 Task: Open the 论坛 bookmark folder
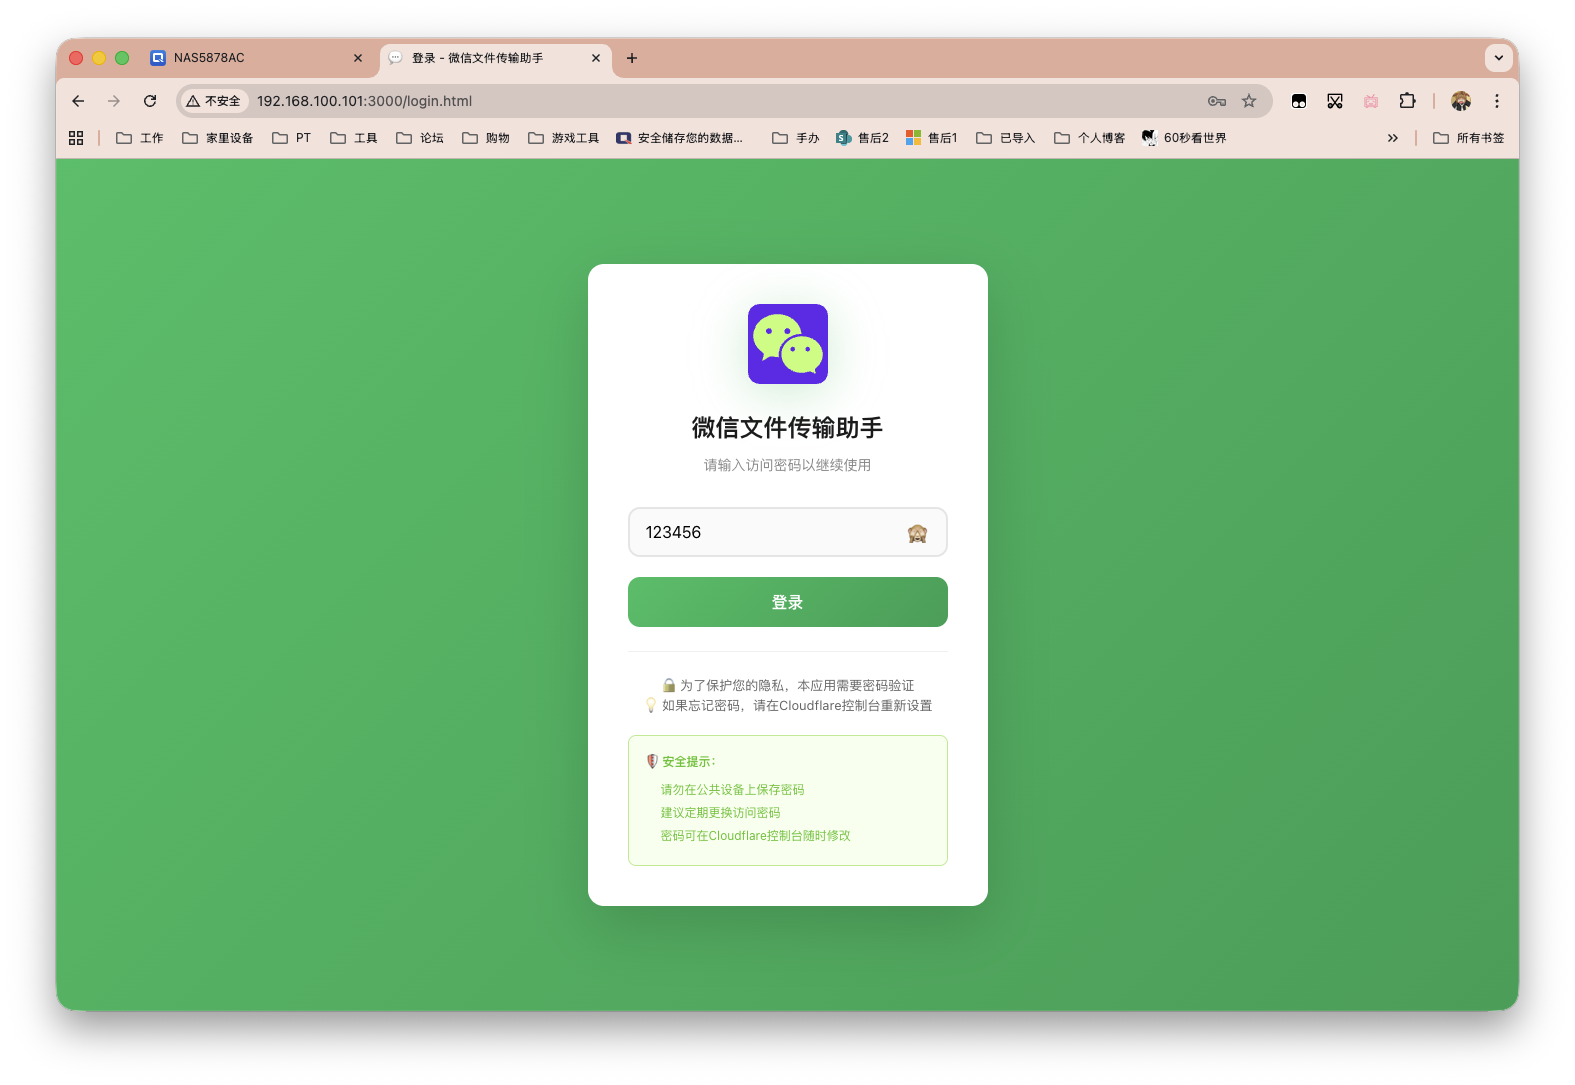point(420,138)
